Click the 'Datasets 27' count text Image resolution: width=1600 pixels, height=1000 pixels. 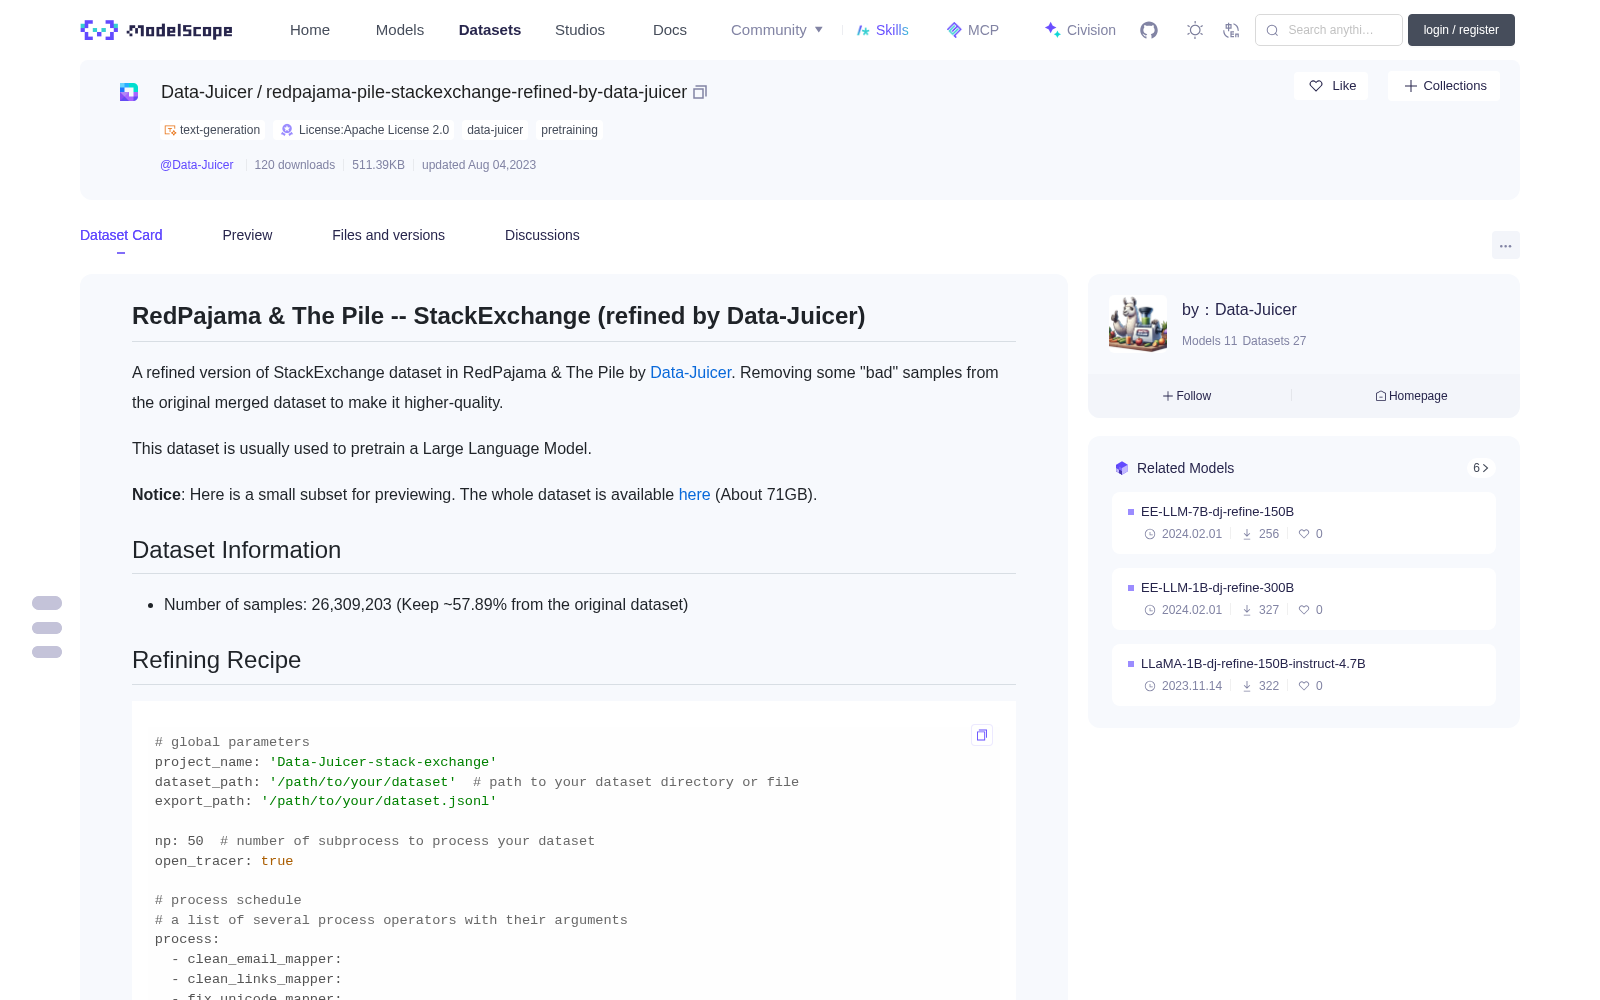(1274, 341)
